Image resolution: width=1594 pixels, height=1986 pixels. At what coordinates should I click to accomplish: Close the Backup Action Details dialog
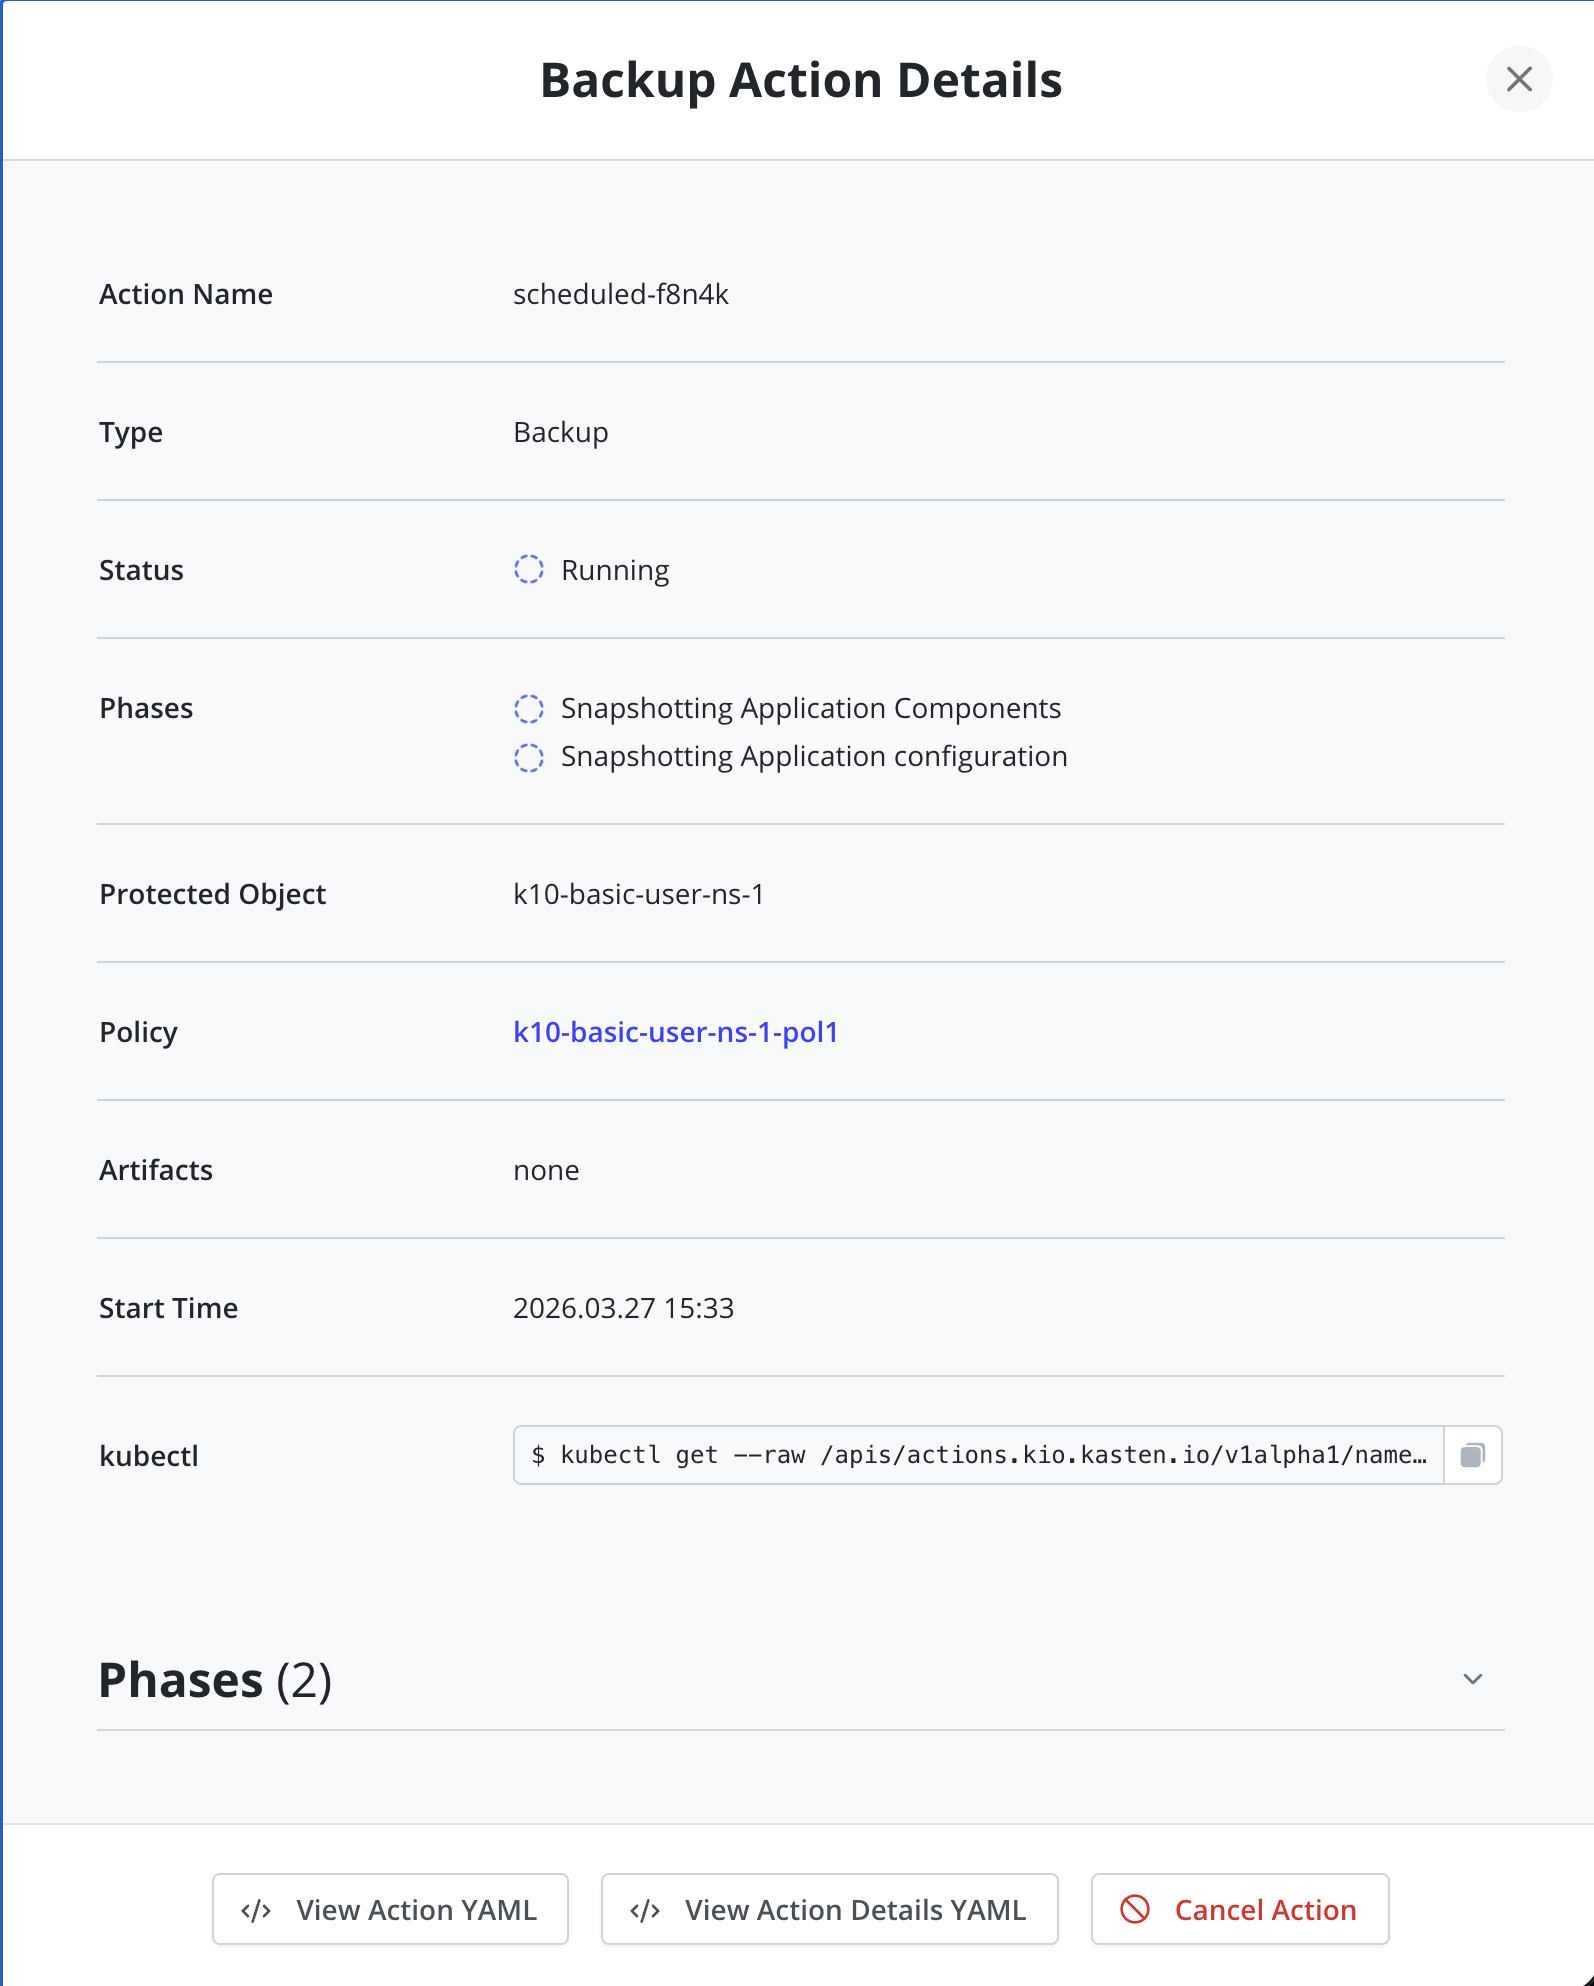1518,79
